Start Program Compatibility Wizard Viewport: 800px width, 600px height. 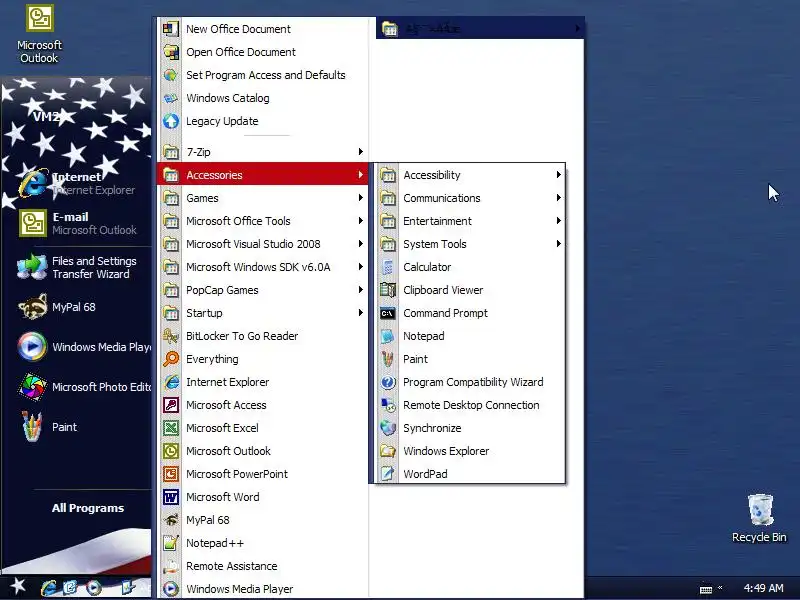[x=470, y=382]
